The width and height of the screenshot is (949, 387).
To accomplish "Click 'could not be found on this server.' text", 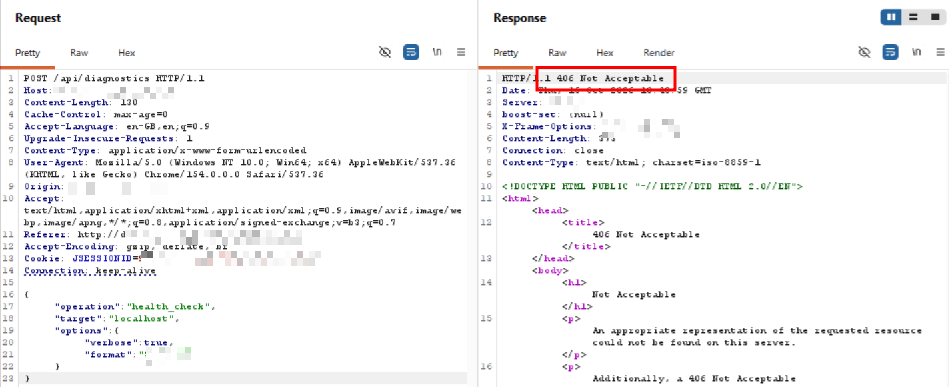I will [694, 343].
